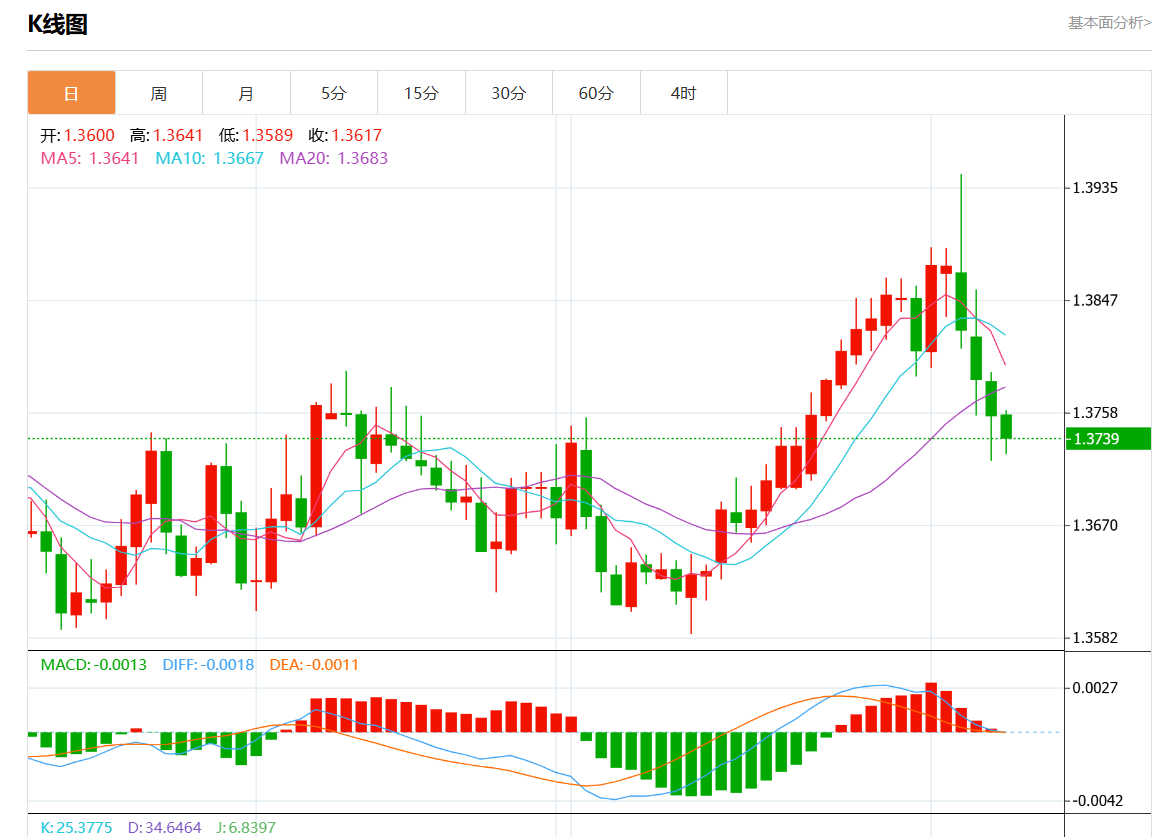Click the tallest green candle near 1.3935
The image size is (1176, 837).
pos(962,300)
